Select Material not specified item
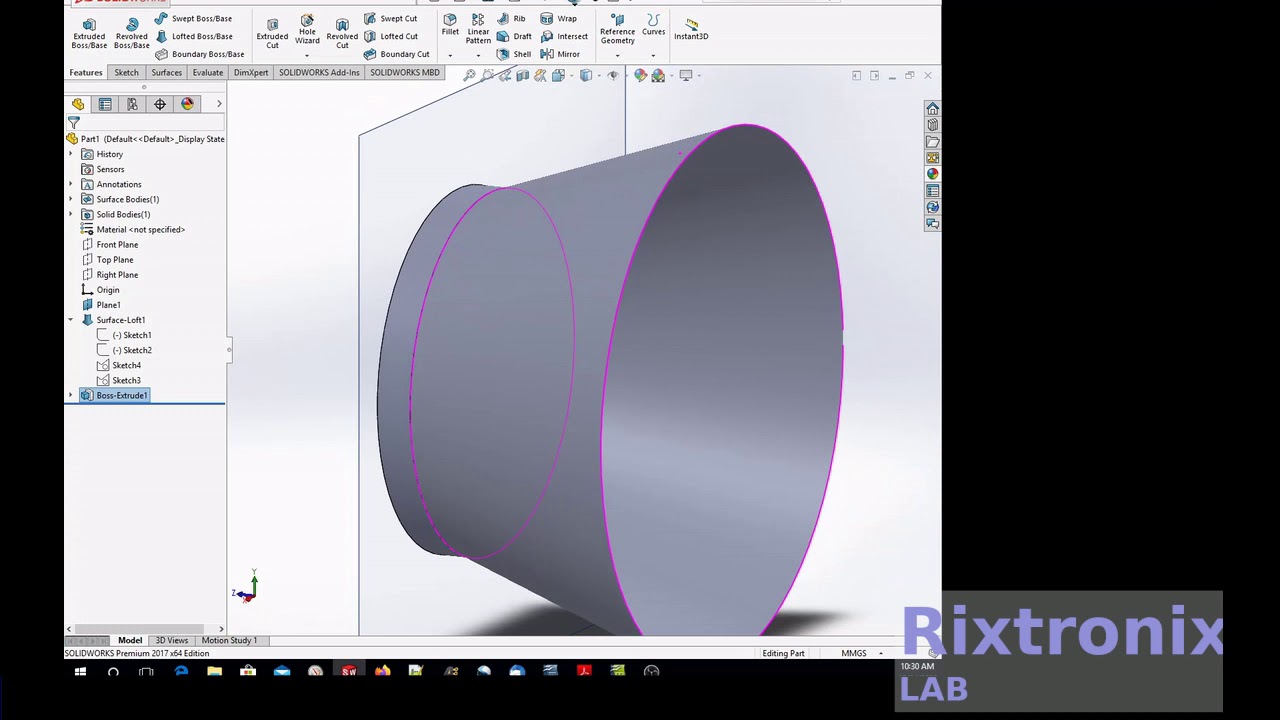The image size is (1280, 720). [140, 229]
